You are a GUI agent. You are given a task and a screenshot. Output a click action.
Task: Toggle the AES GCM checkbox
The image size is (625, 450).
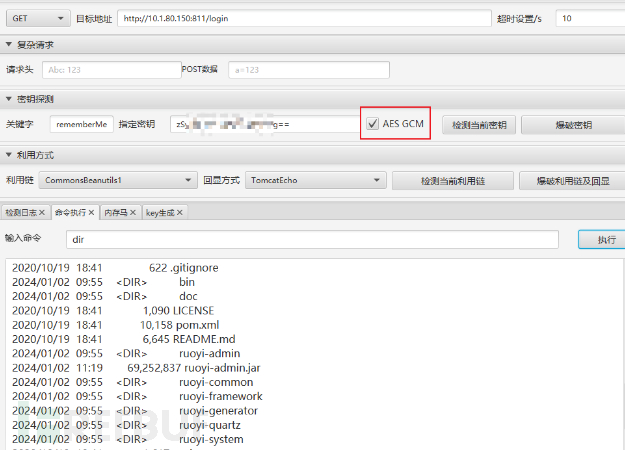click(373, 125)
